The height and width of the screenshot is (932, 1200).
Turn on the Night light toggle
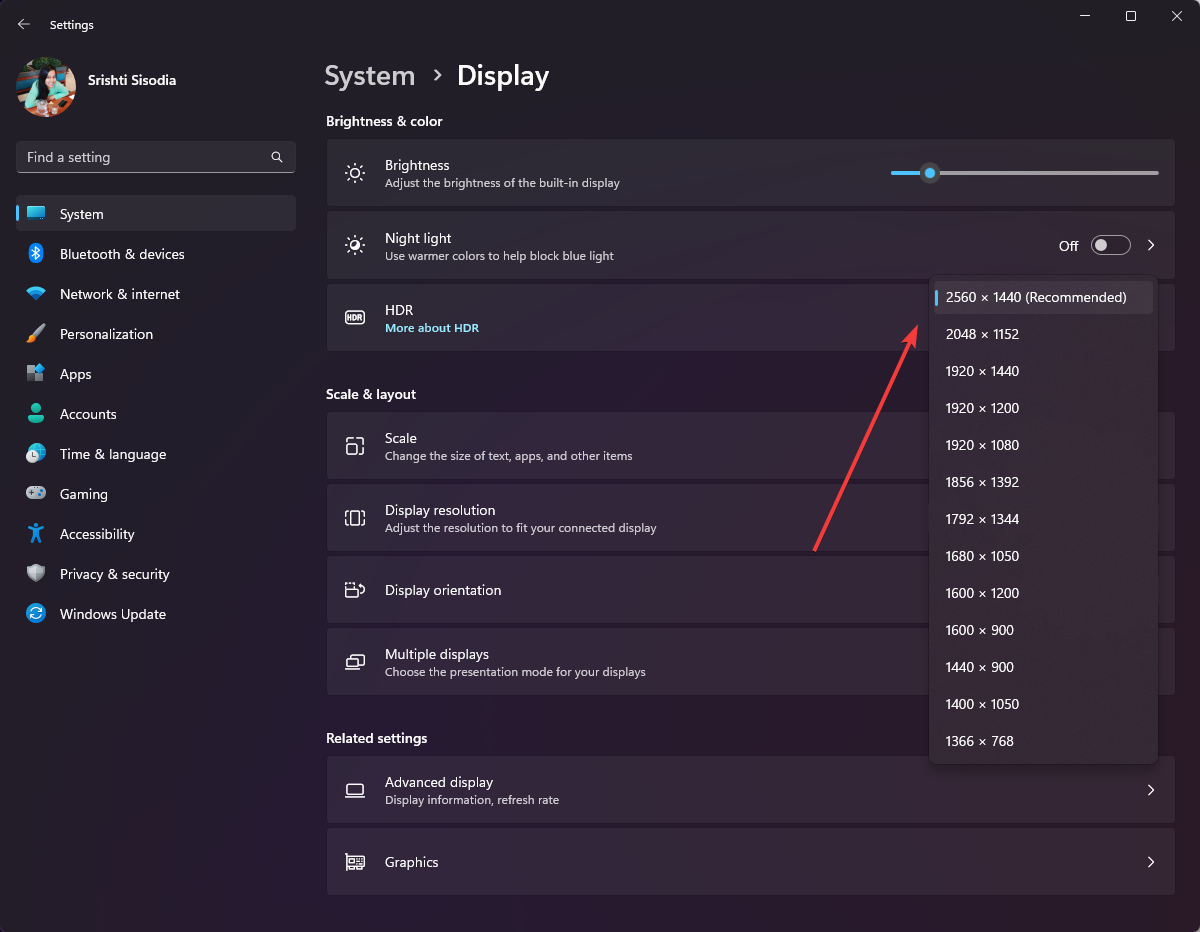tap(1110, 245)
